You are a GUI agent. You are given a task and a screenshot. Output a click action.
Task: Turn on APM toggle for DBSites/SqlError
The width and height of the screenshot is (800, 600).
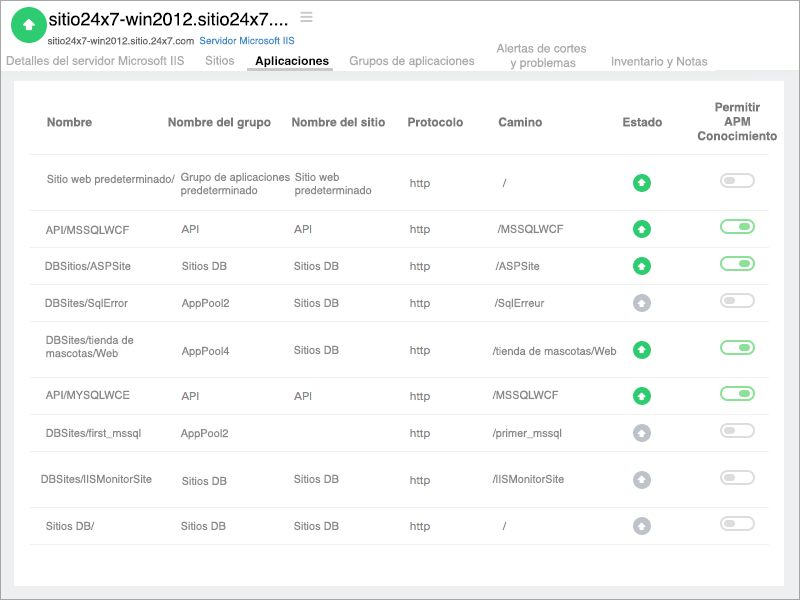(737, 301)
